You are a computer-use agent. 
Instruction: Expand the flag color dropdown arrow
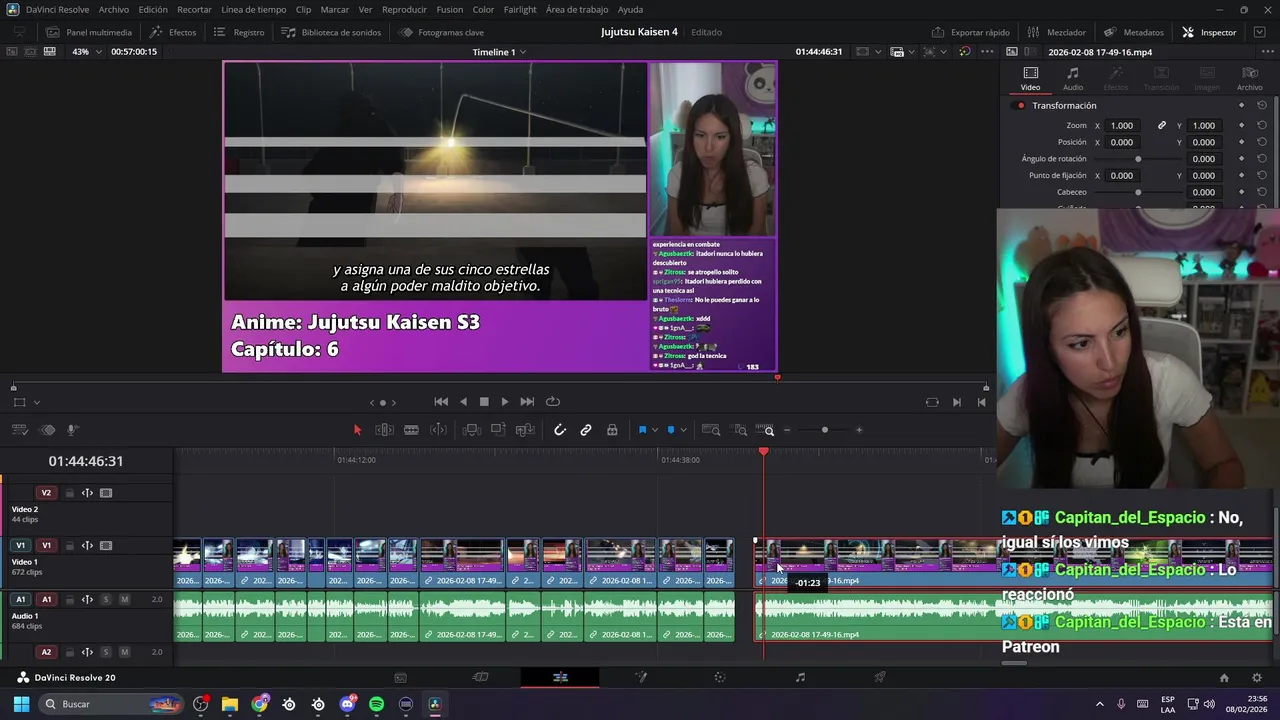[655, 430]
